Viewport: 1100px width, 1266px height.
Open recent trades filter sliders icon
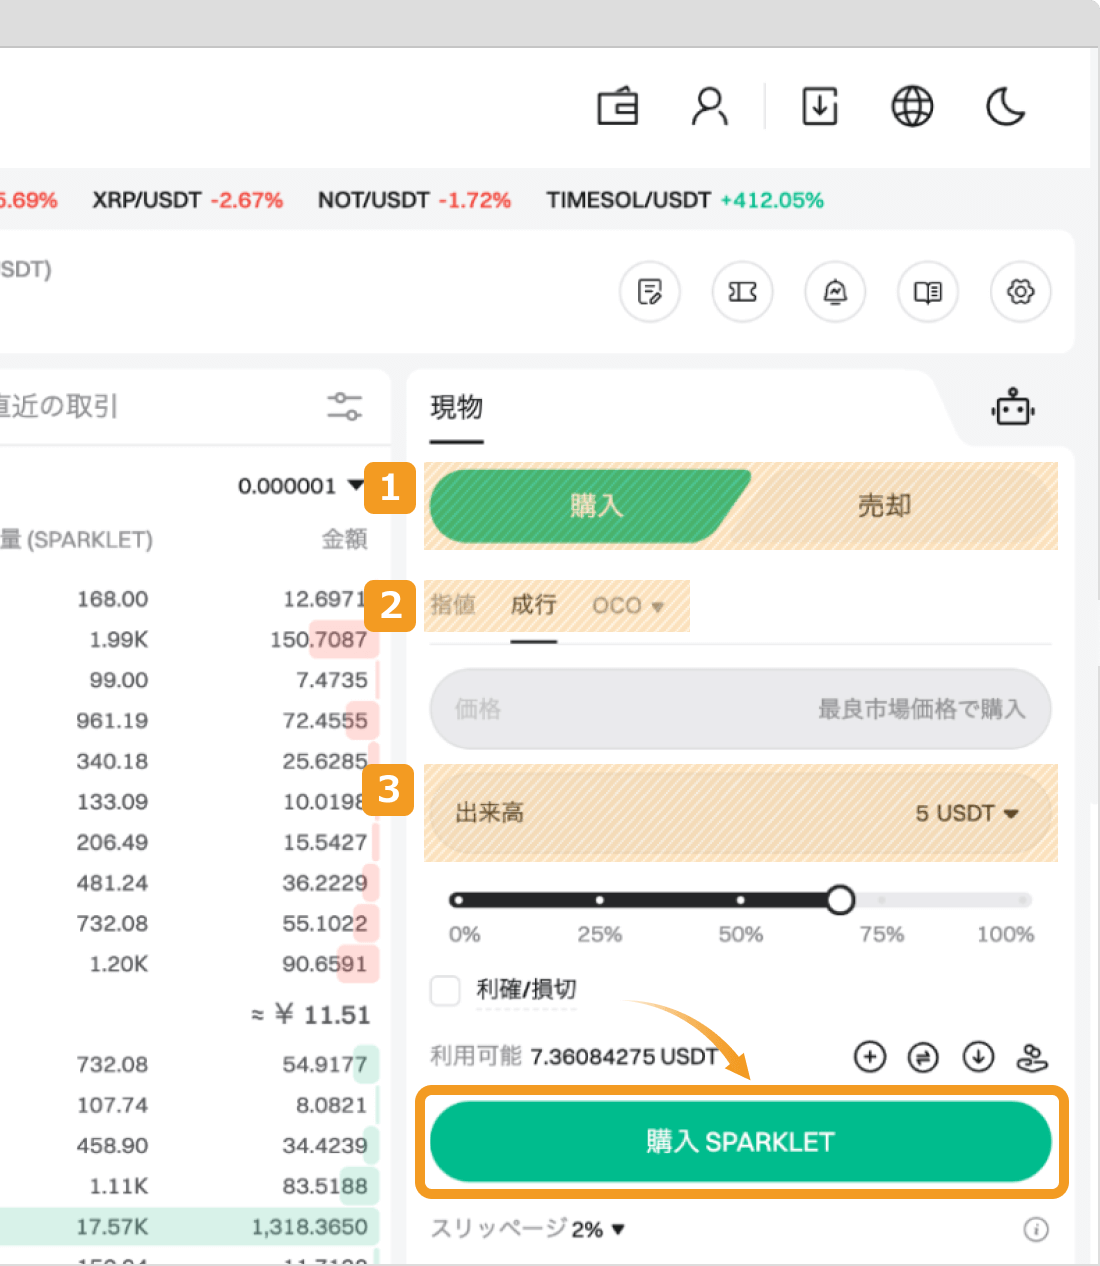(344, 406)
